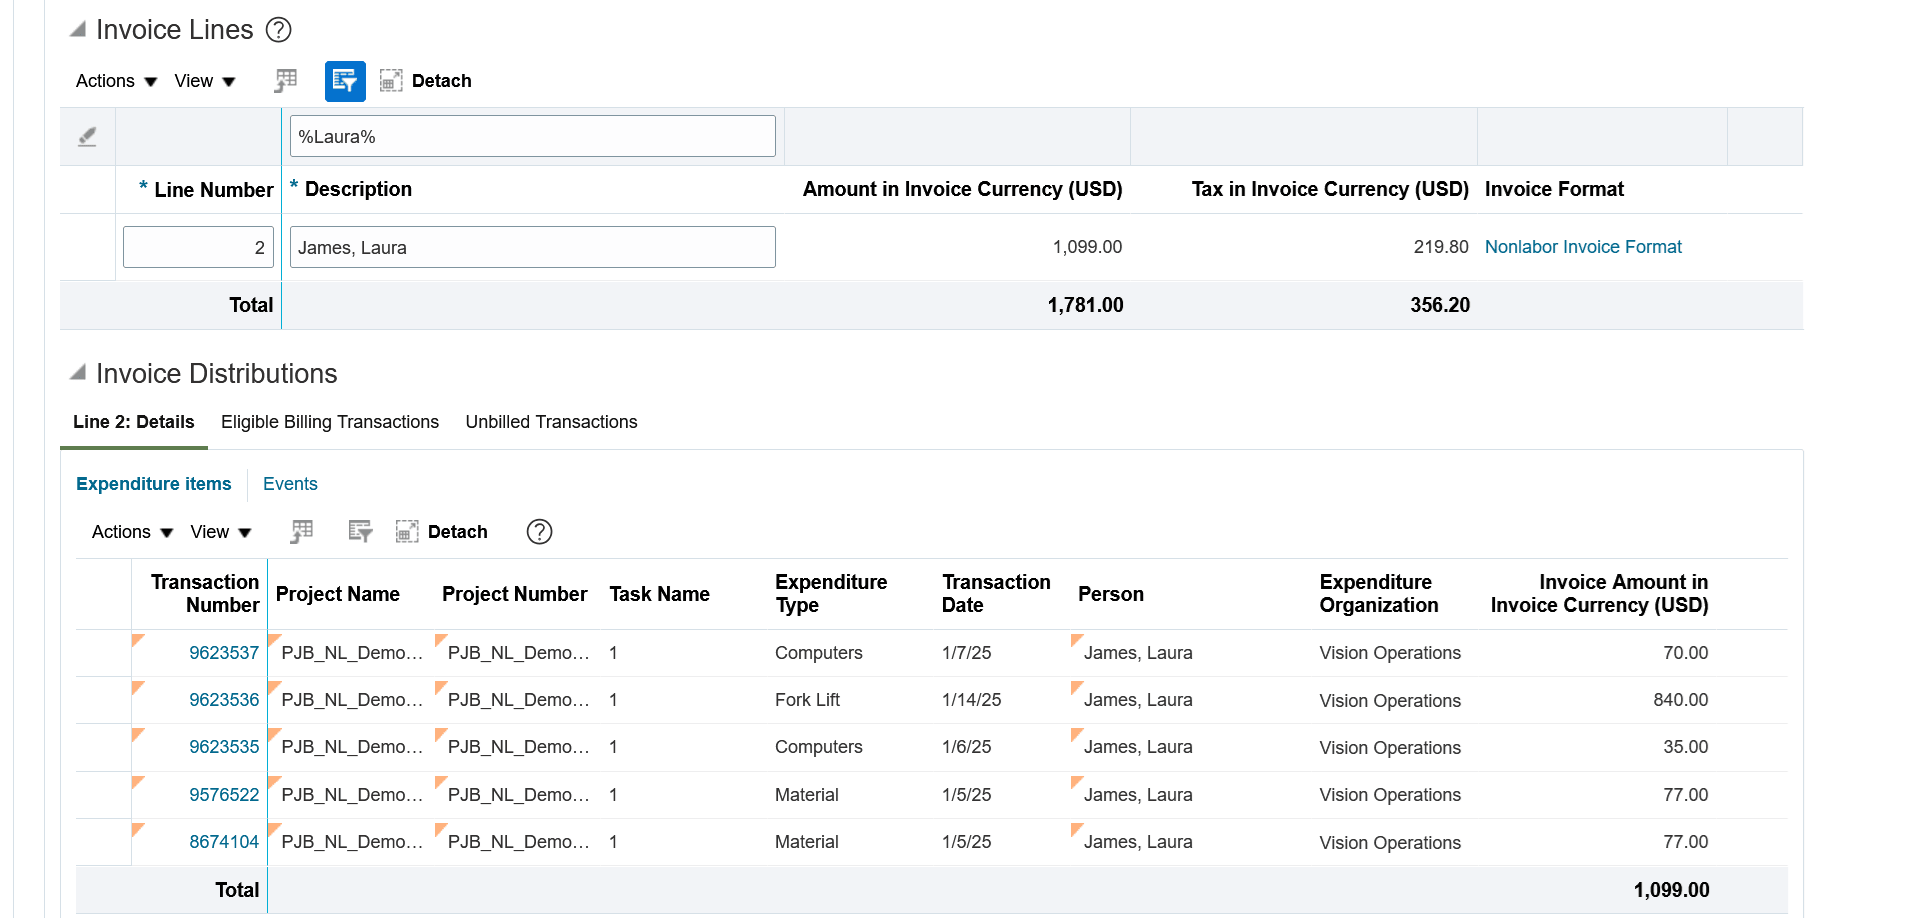This screenshot has height=918, width=1919.
Task: Click Amount in Invoice Currency (USD) header
Action: [963, 189]
